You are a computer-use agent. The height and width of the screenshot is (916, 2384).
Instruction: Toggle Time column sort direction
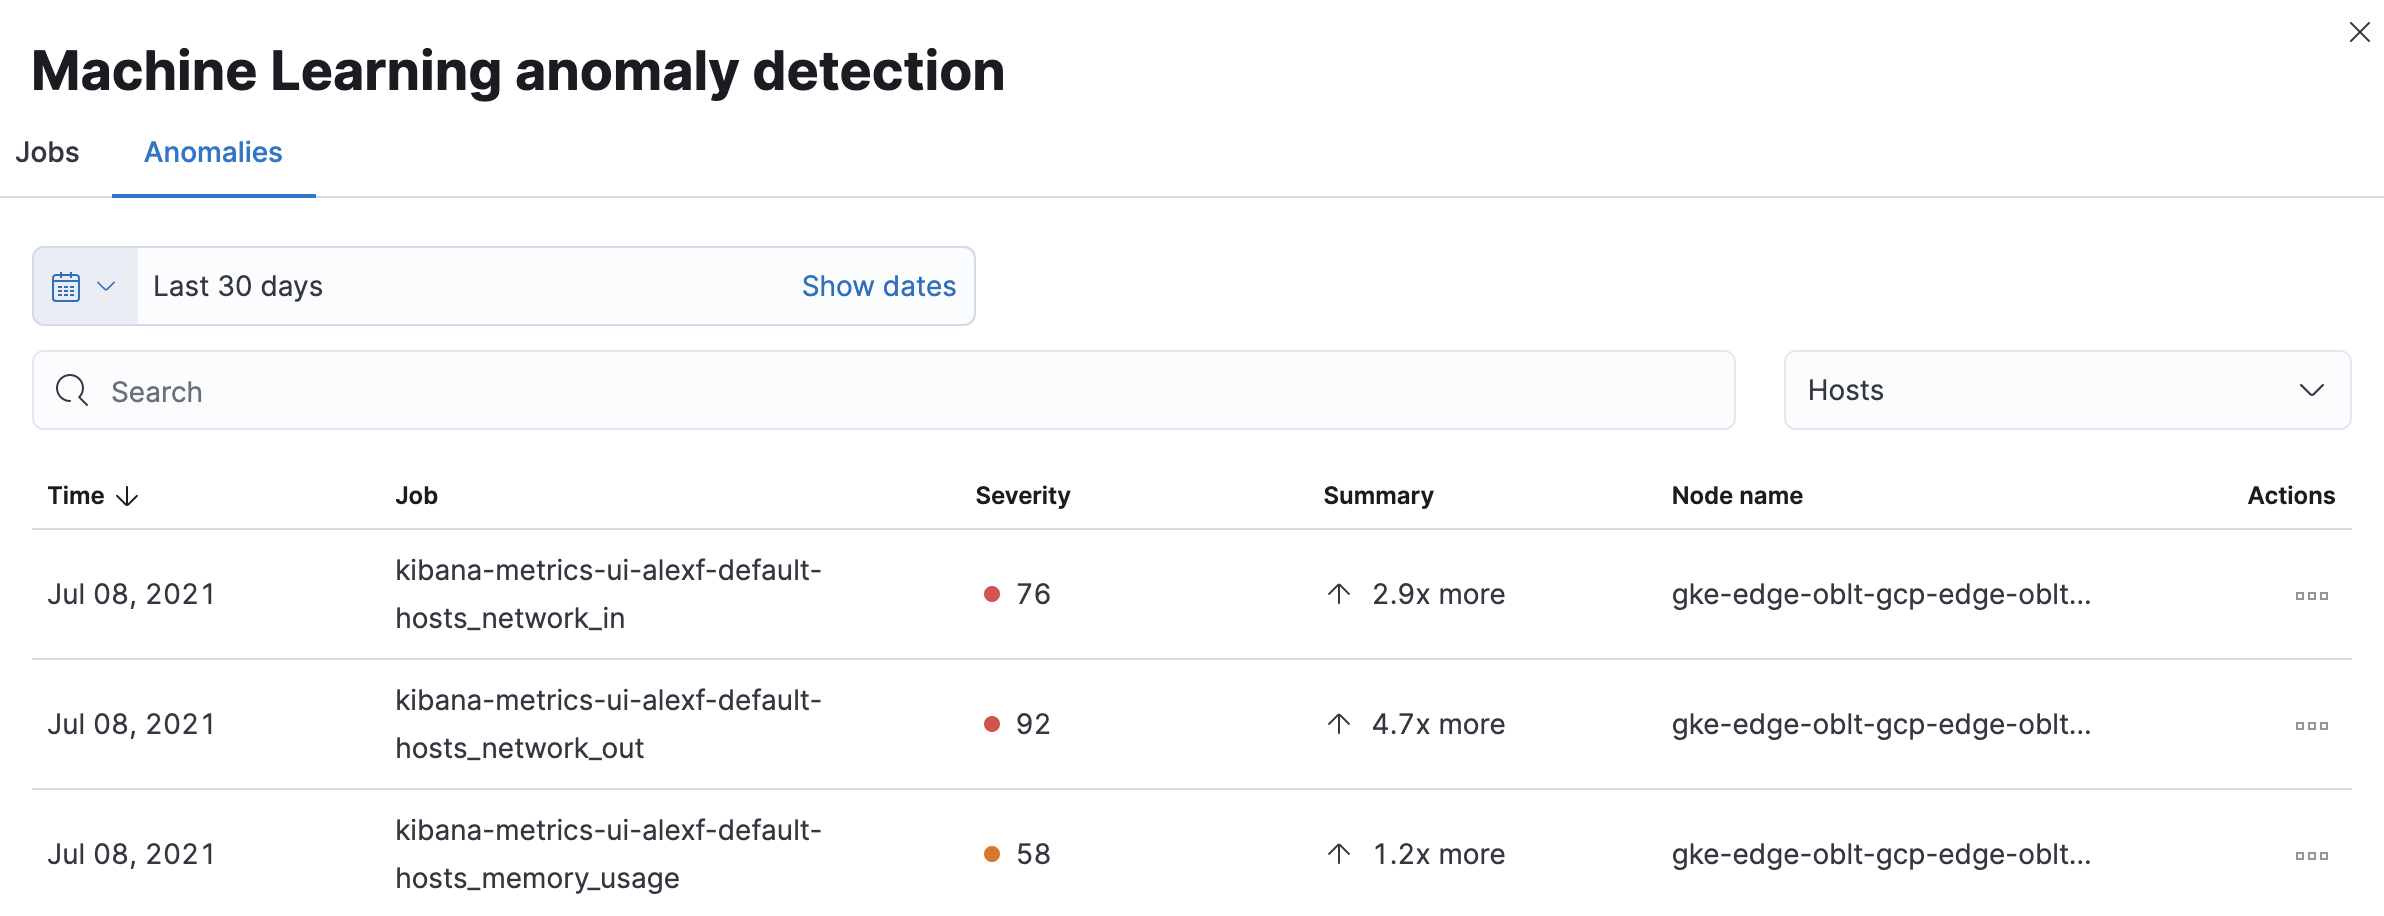coord(90,495)
